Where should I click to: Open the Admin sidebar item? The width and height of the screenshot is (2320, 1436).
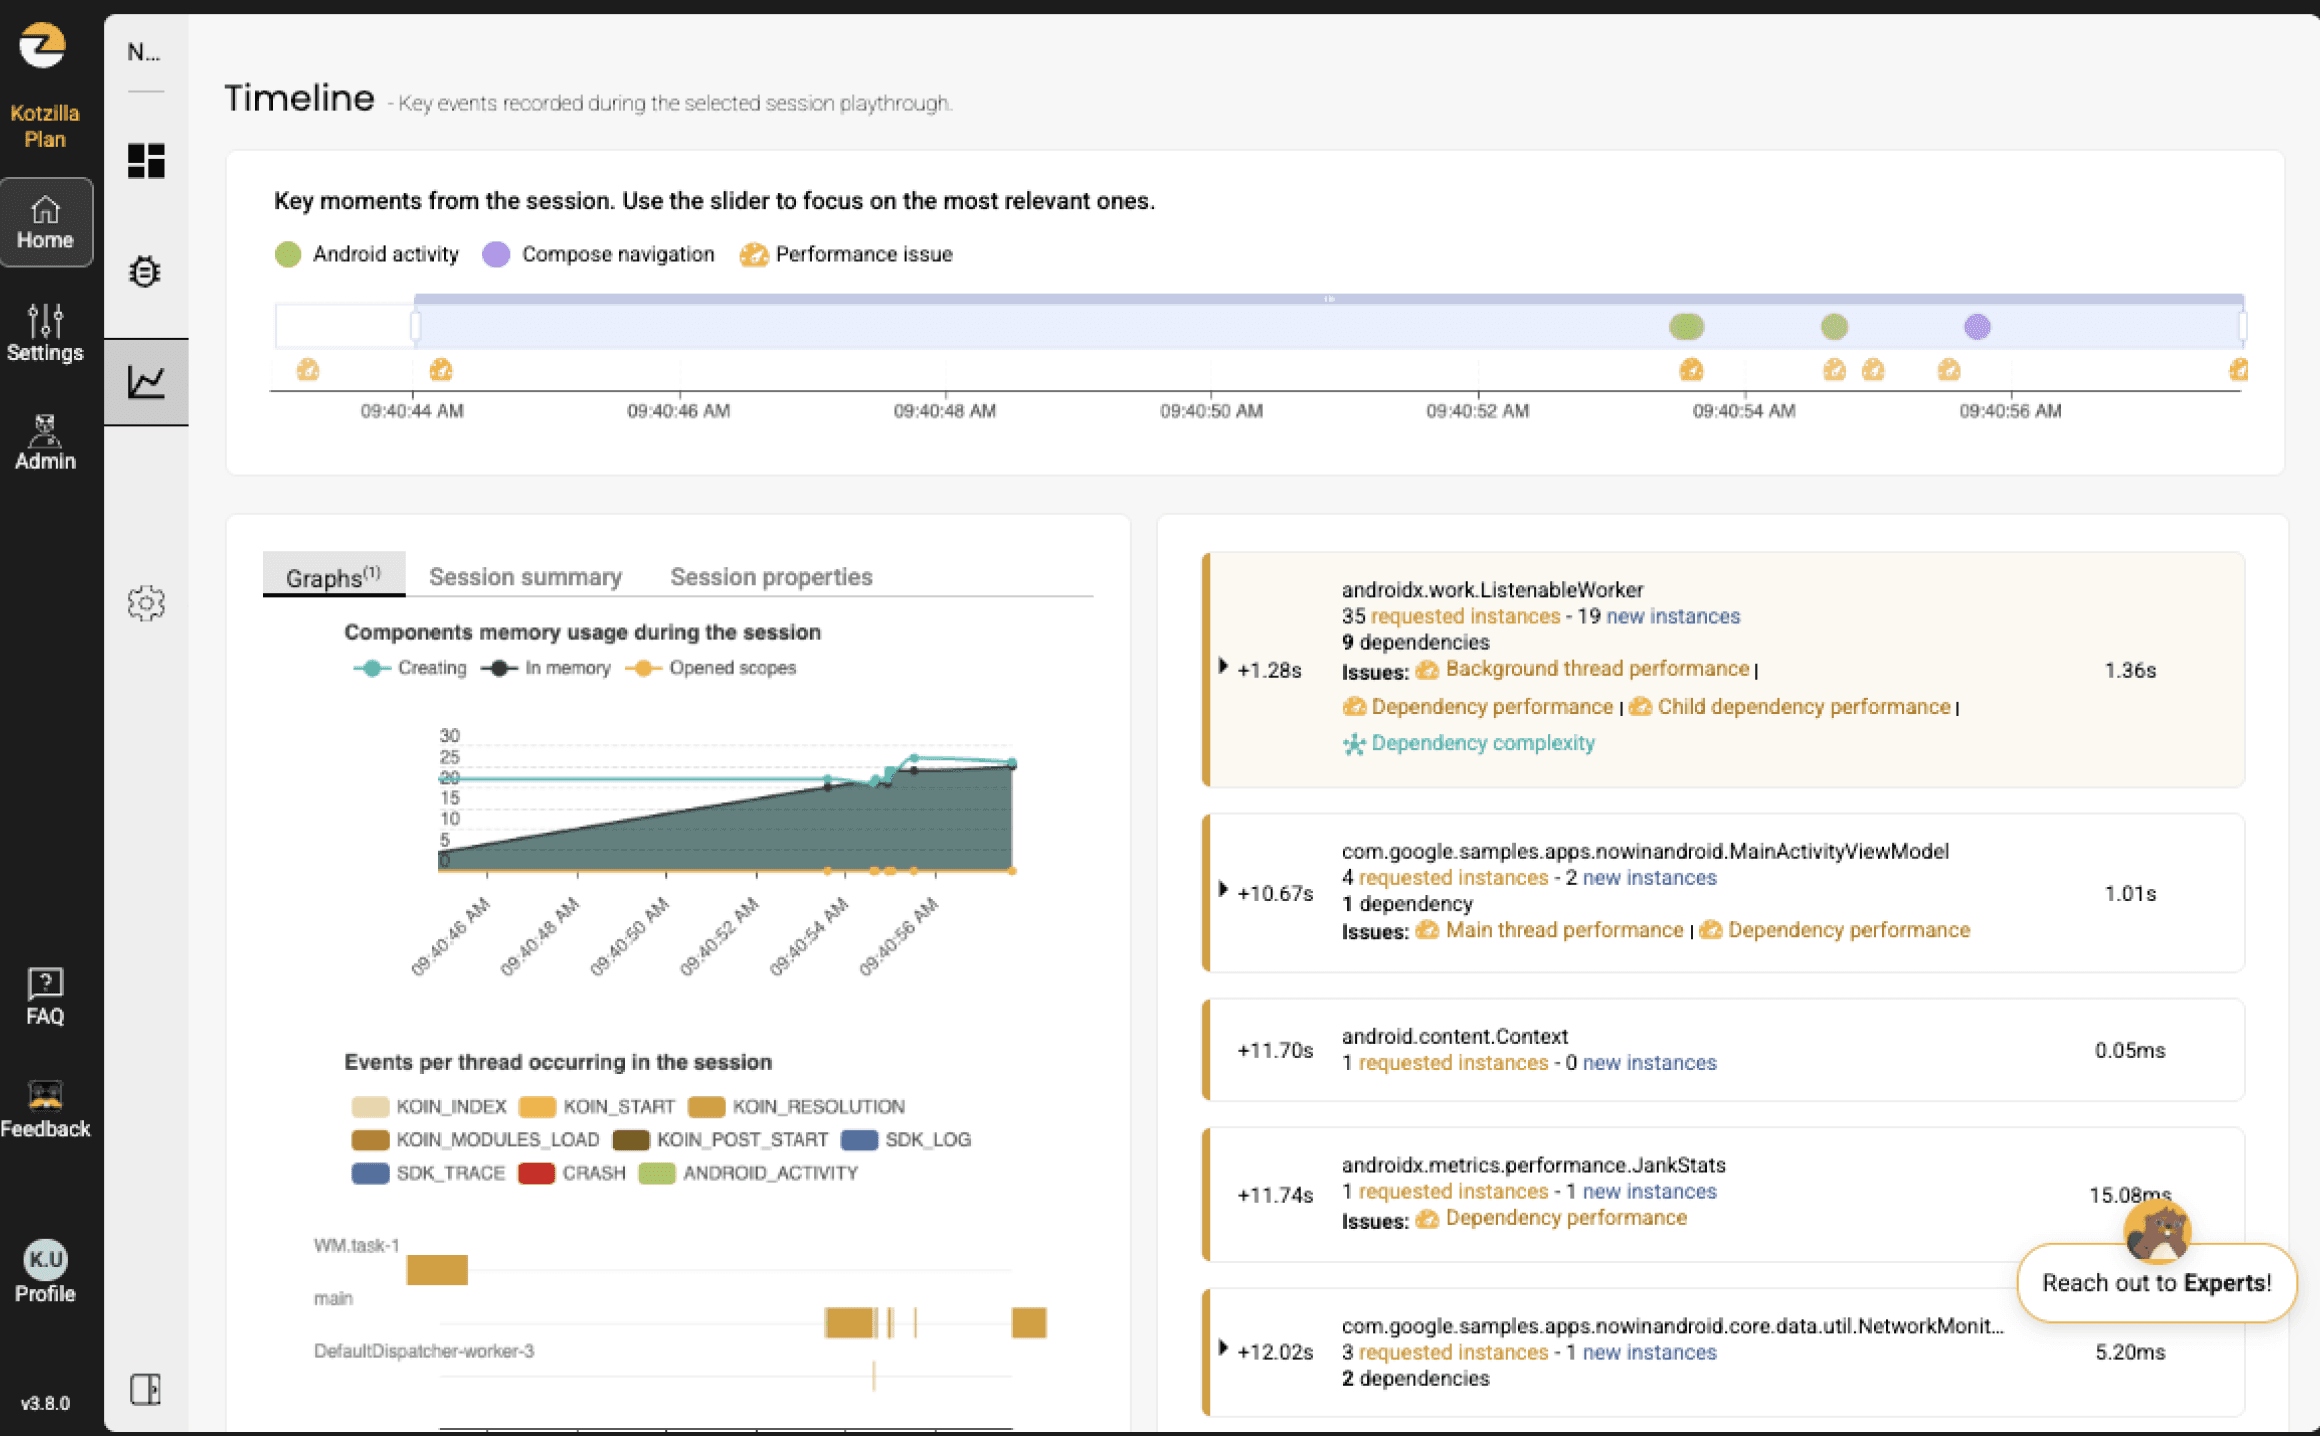tap(45, 442)
